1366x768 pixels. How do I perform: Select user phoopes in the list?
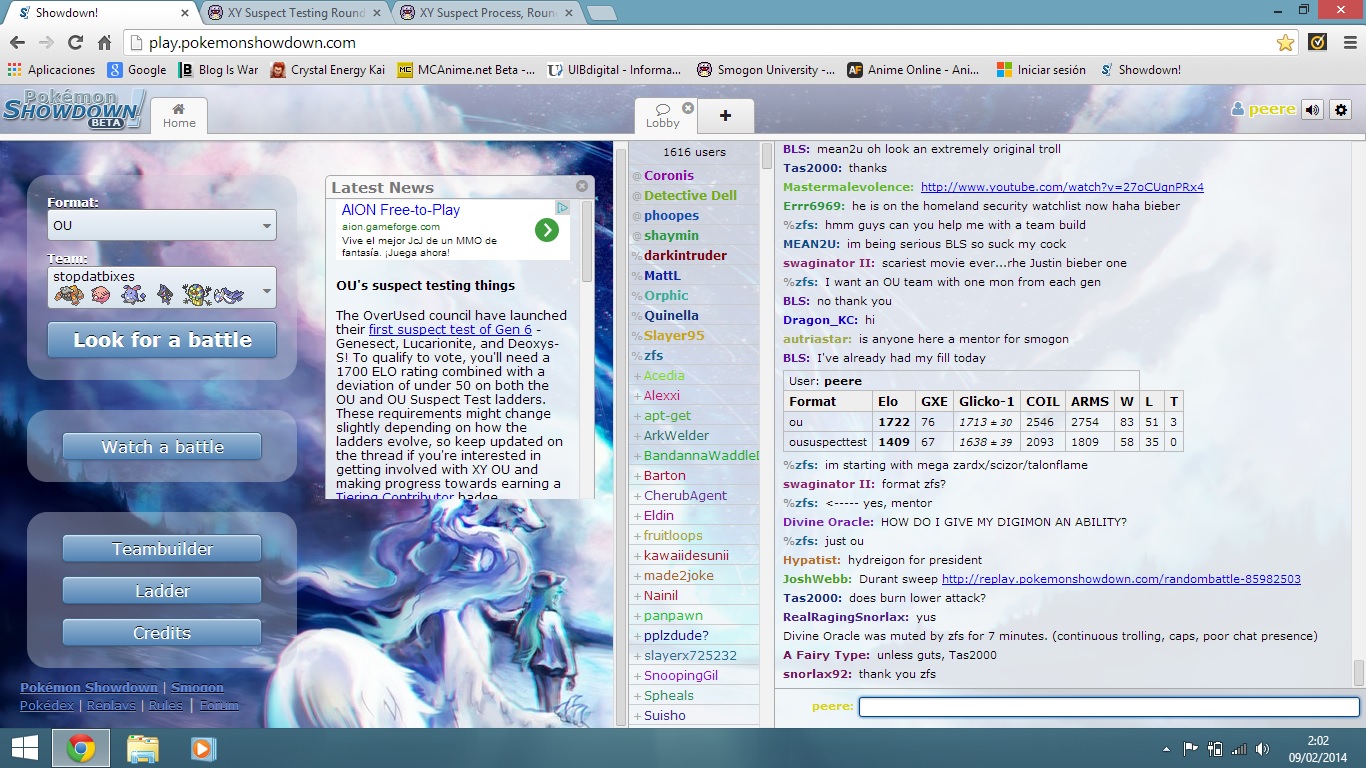click(x=671, y=215)
